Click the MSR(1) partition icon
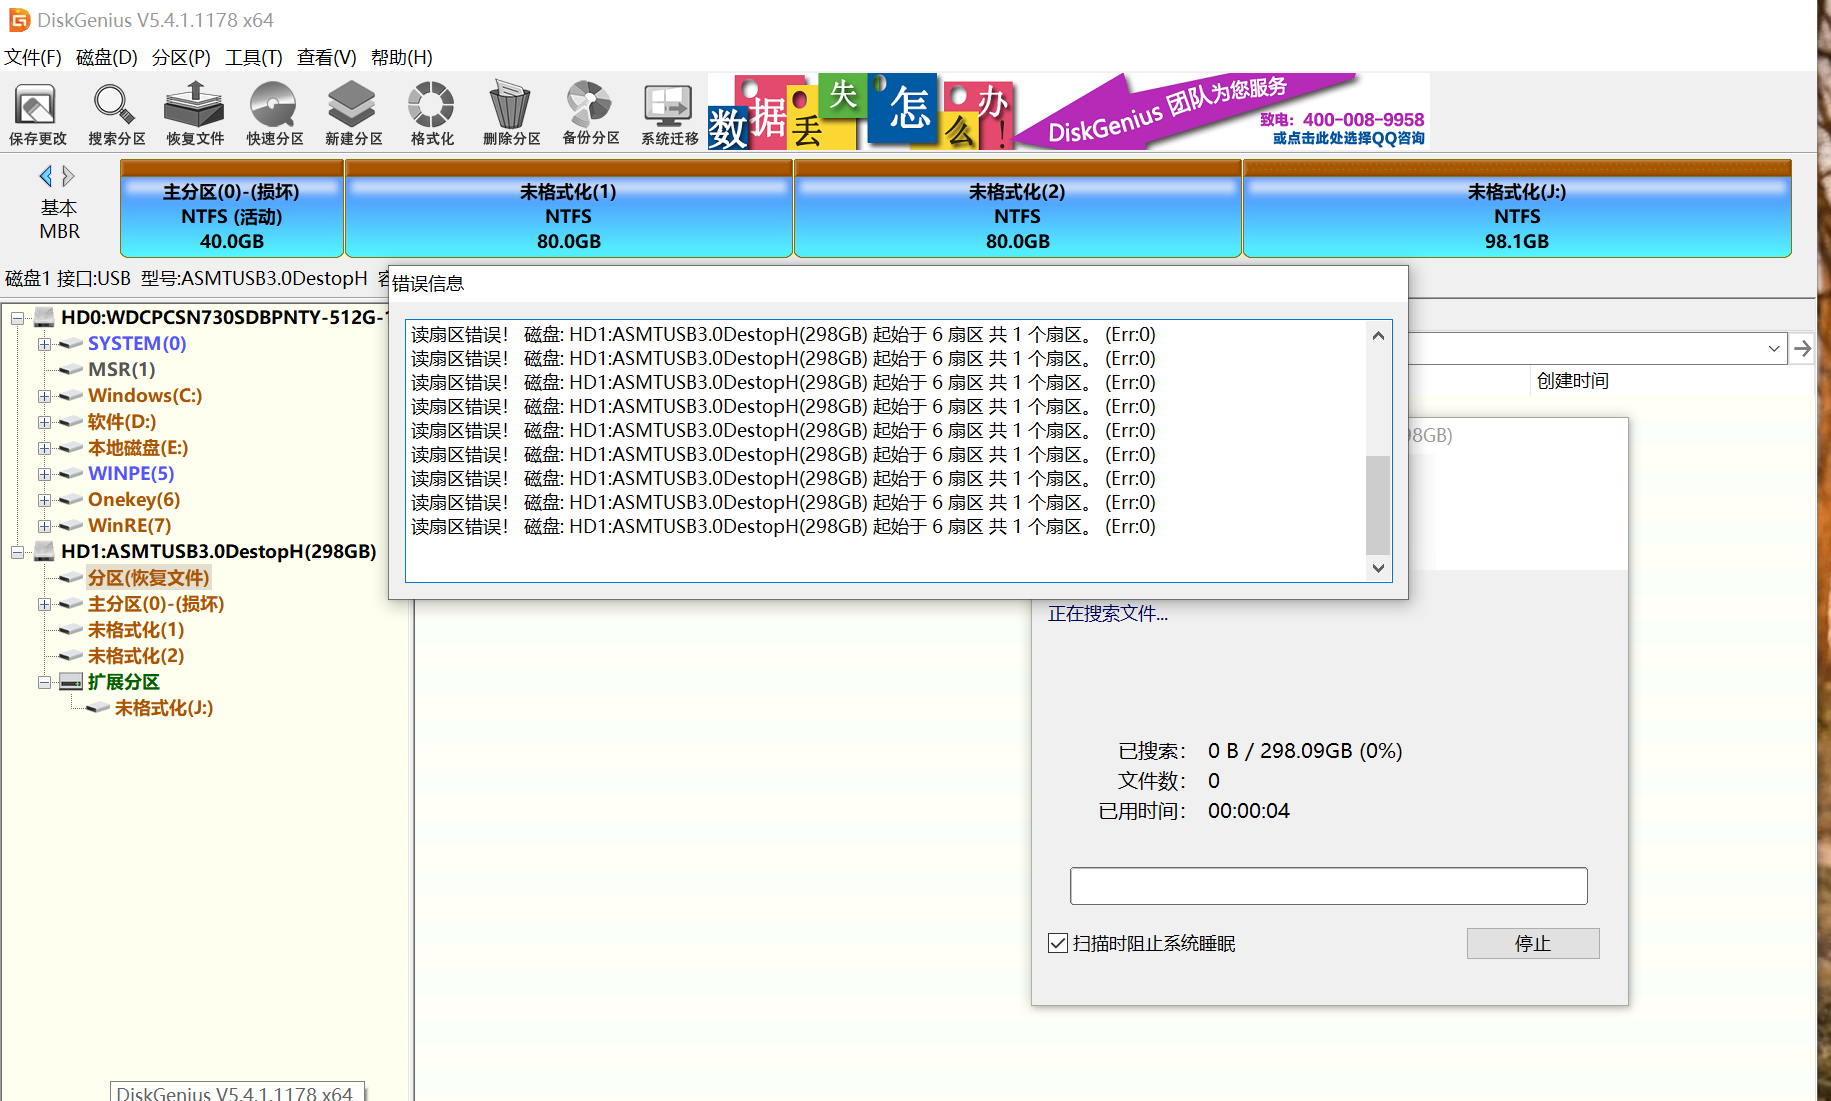Image resolution: width=1831 pixels, height=1101 pixels. point(71,369)
